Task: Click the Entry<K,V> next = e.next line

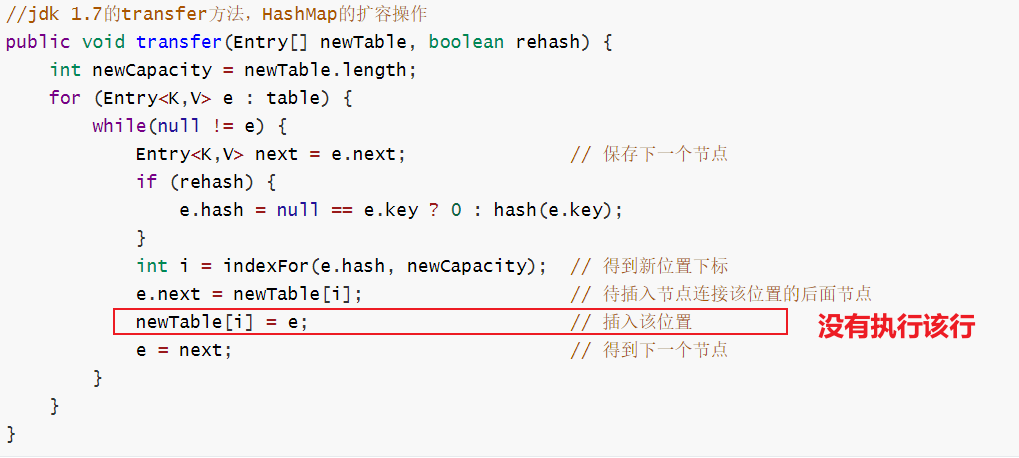Action: [x=270, y=154]
